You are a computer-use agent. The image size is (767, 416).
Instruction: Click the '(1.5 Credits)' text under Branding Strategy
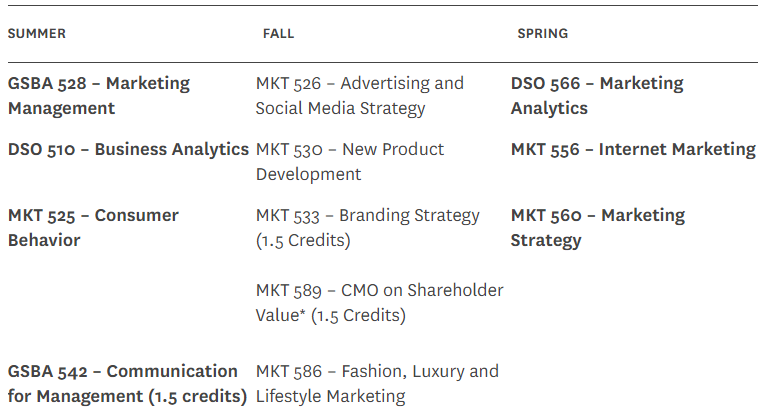coord(303,240)
